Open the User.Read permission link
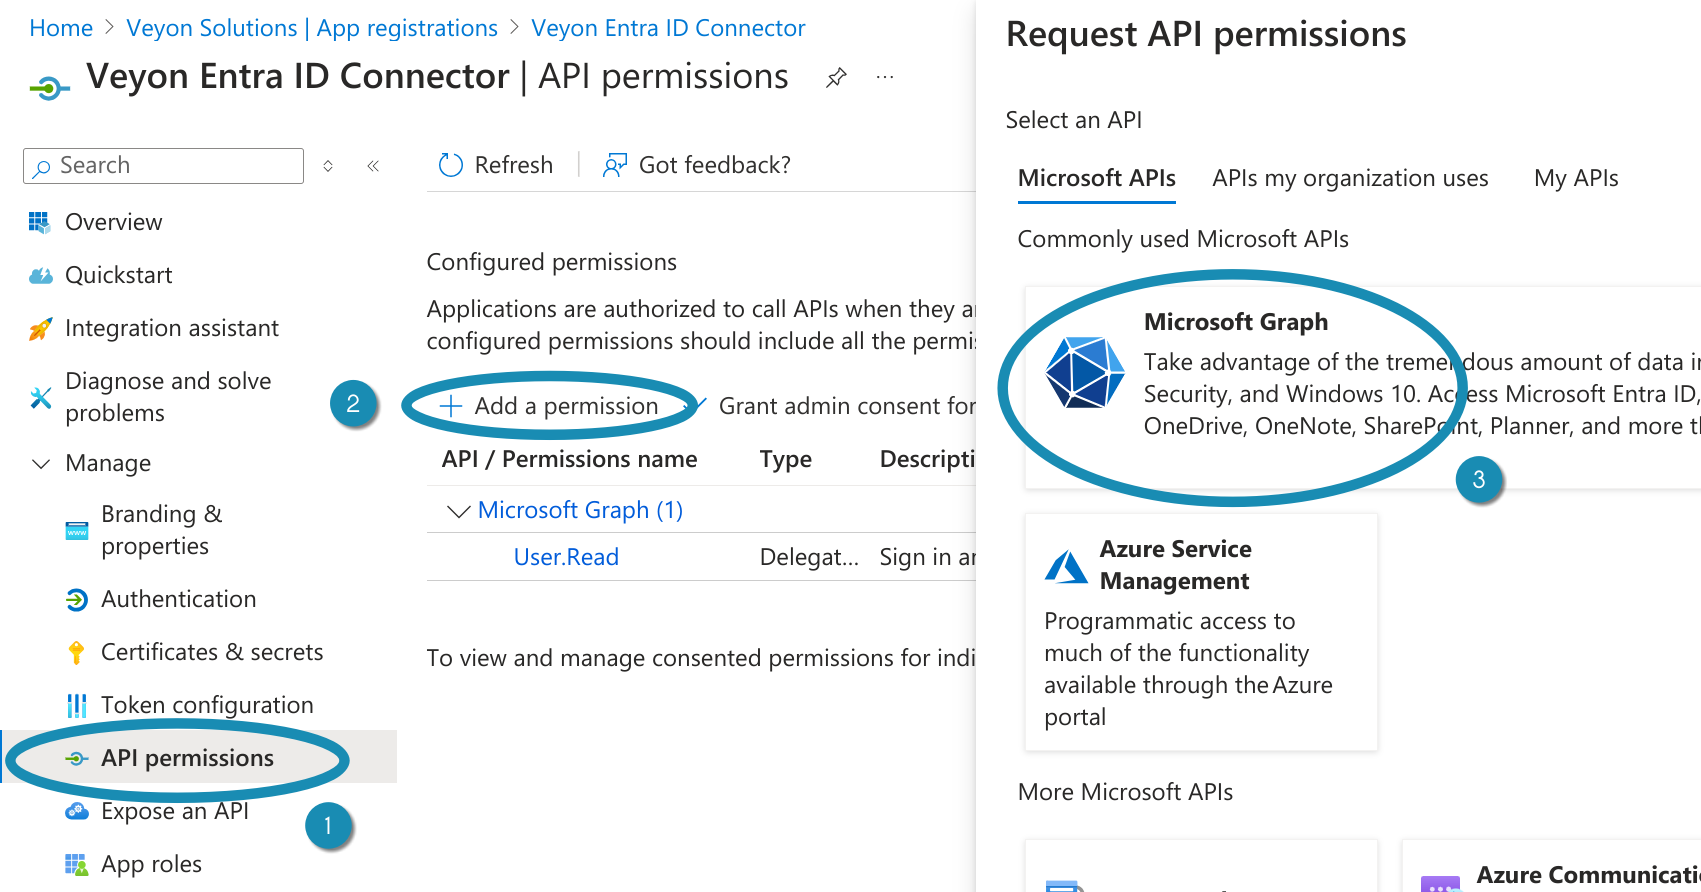1701x892 pixels. point(566,557)
